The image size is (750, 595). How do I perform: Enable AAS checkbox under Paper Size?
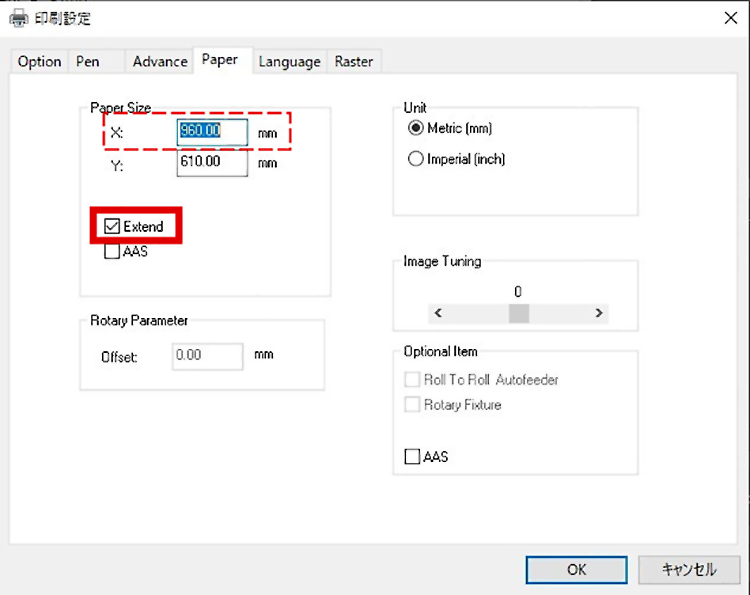pos(112,252)
